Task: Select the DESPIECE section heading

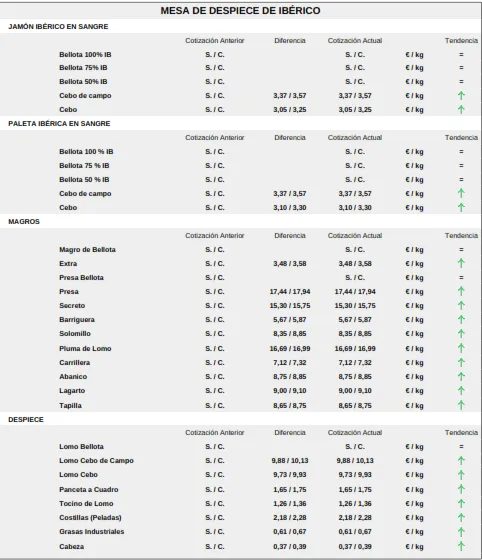Action: pyautogui.click(x=26, y=419)
